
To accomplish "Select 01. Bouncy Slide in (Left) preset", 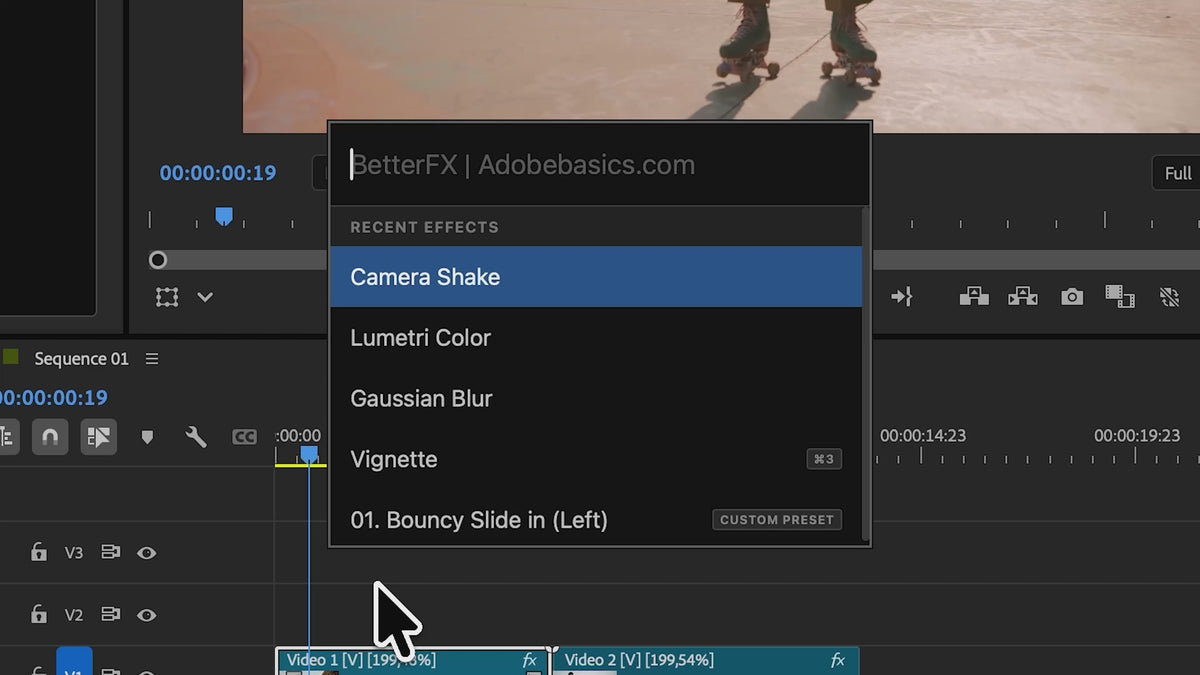I will (x=595, y=520).
